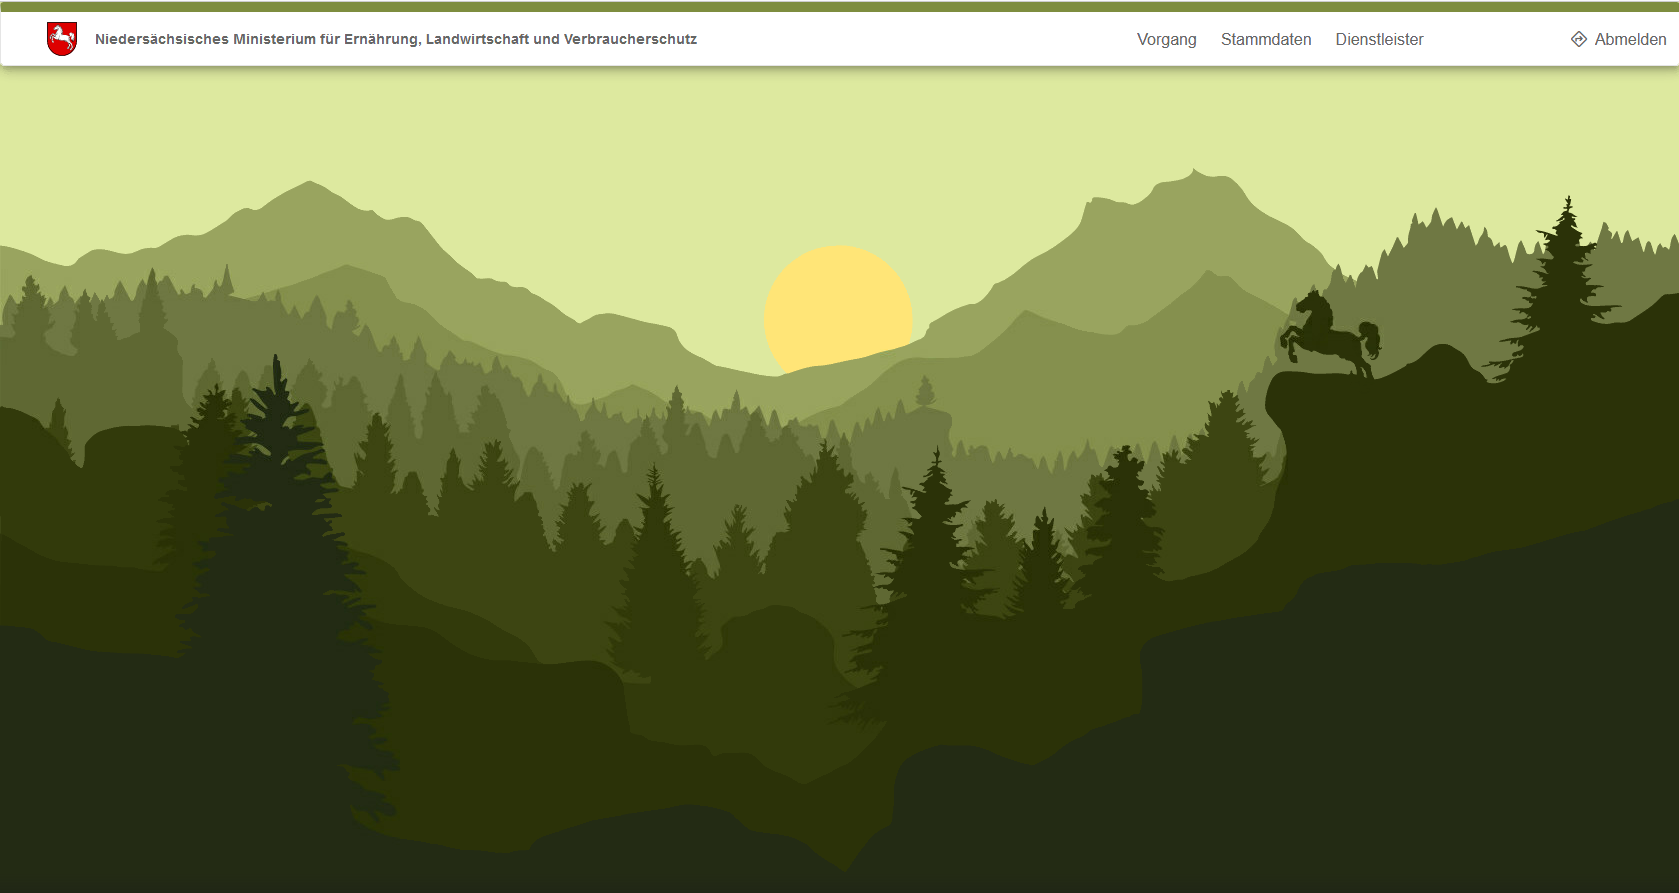
Task: Click empty header space between Dienstleister and Abmelden
Action: (x=1495, y=39)
